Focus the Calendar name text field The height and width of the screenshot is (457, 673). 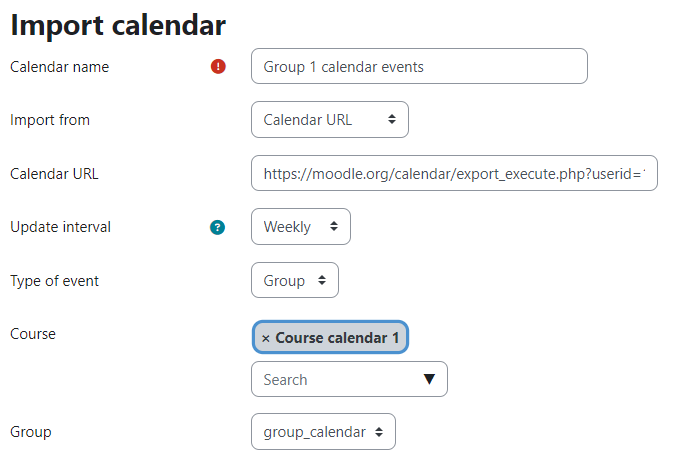coord(419,66)
